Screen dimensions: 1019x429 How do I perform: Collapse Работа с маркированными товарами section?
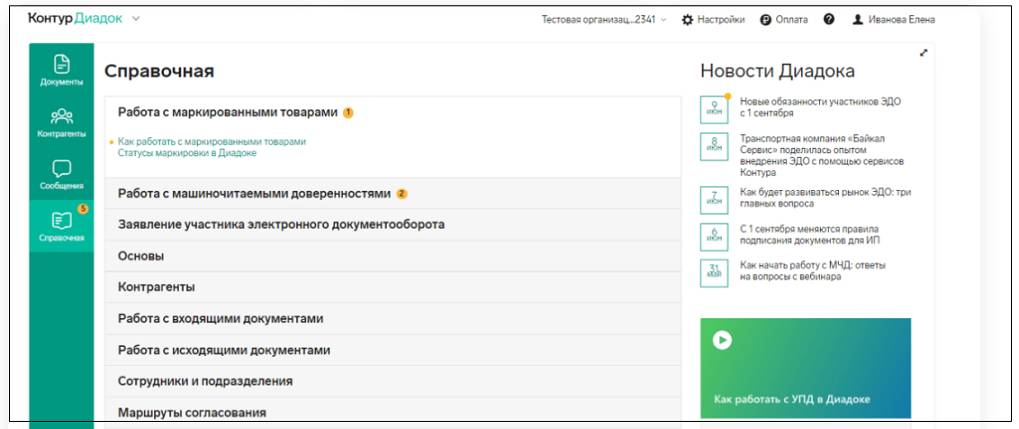[393, 112]
